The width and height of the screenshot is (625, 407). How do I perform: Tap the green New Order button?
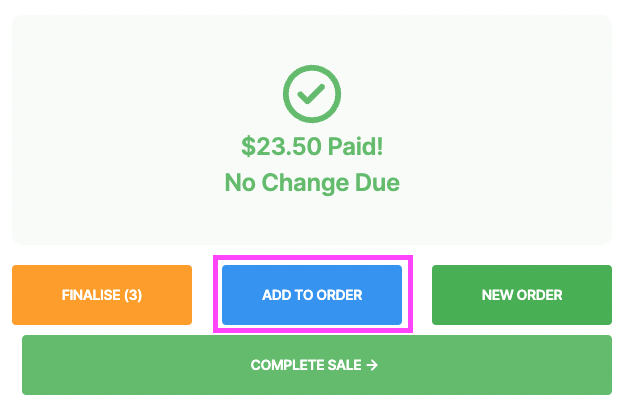pos(522,295)
